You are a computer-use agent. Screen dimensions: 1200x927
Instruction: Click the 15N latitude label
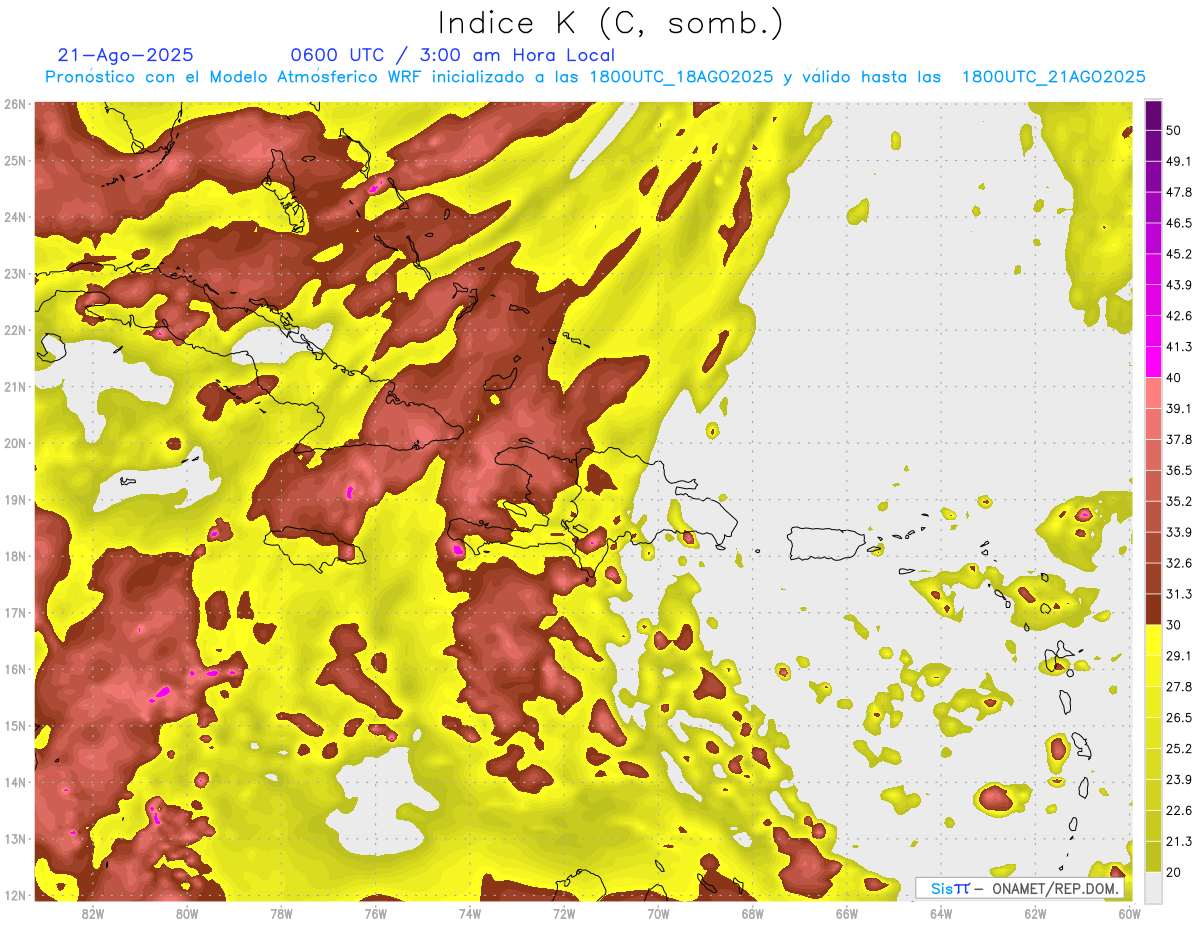15,726
